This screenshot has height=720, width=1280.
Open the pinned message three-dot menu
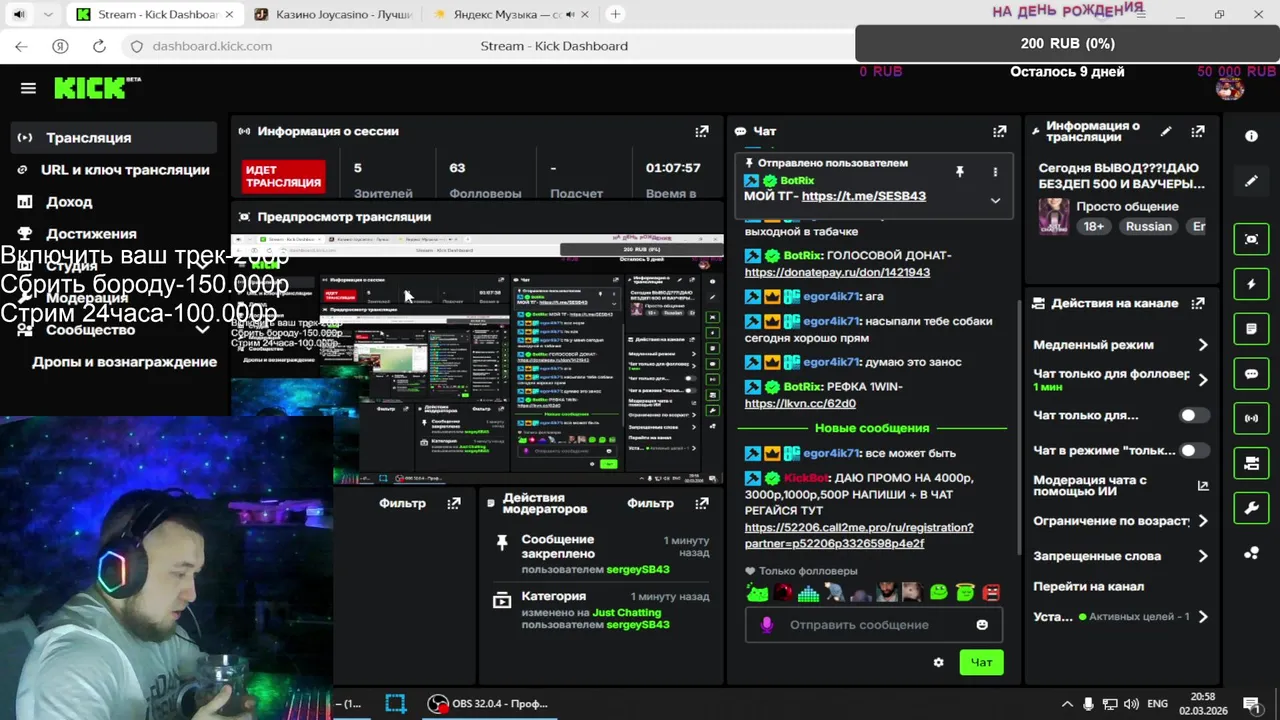coord(995,172)
